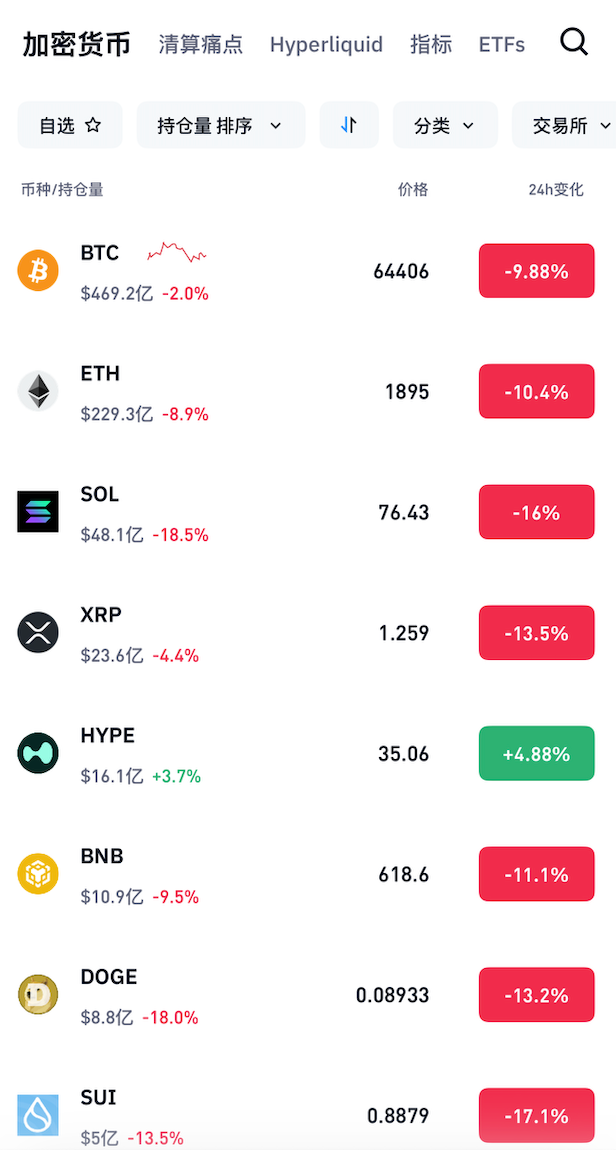Click the Bitcoin coin logo
The width and height of the screenshot is (616, 1150).
pyautogui.click(x=38, y=271)
